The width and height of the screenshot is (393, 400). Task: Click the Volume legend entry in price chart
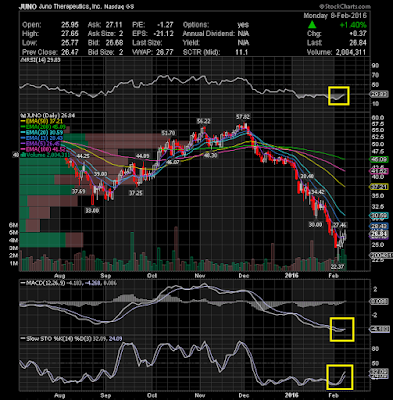coord(45,155)
